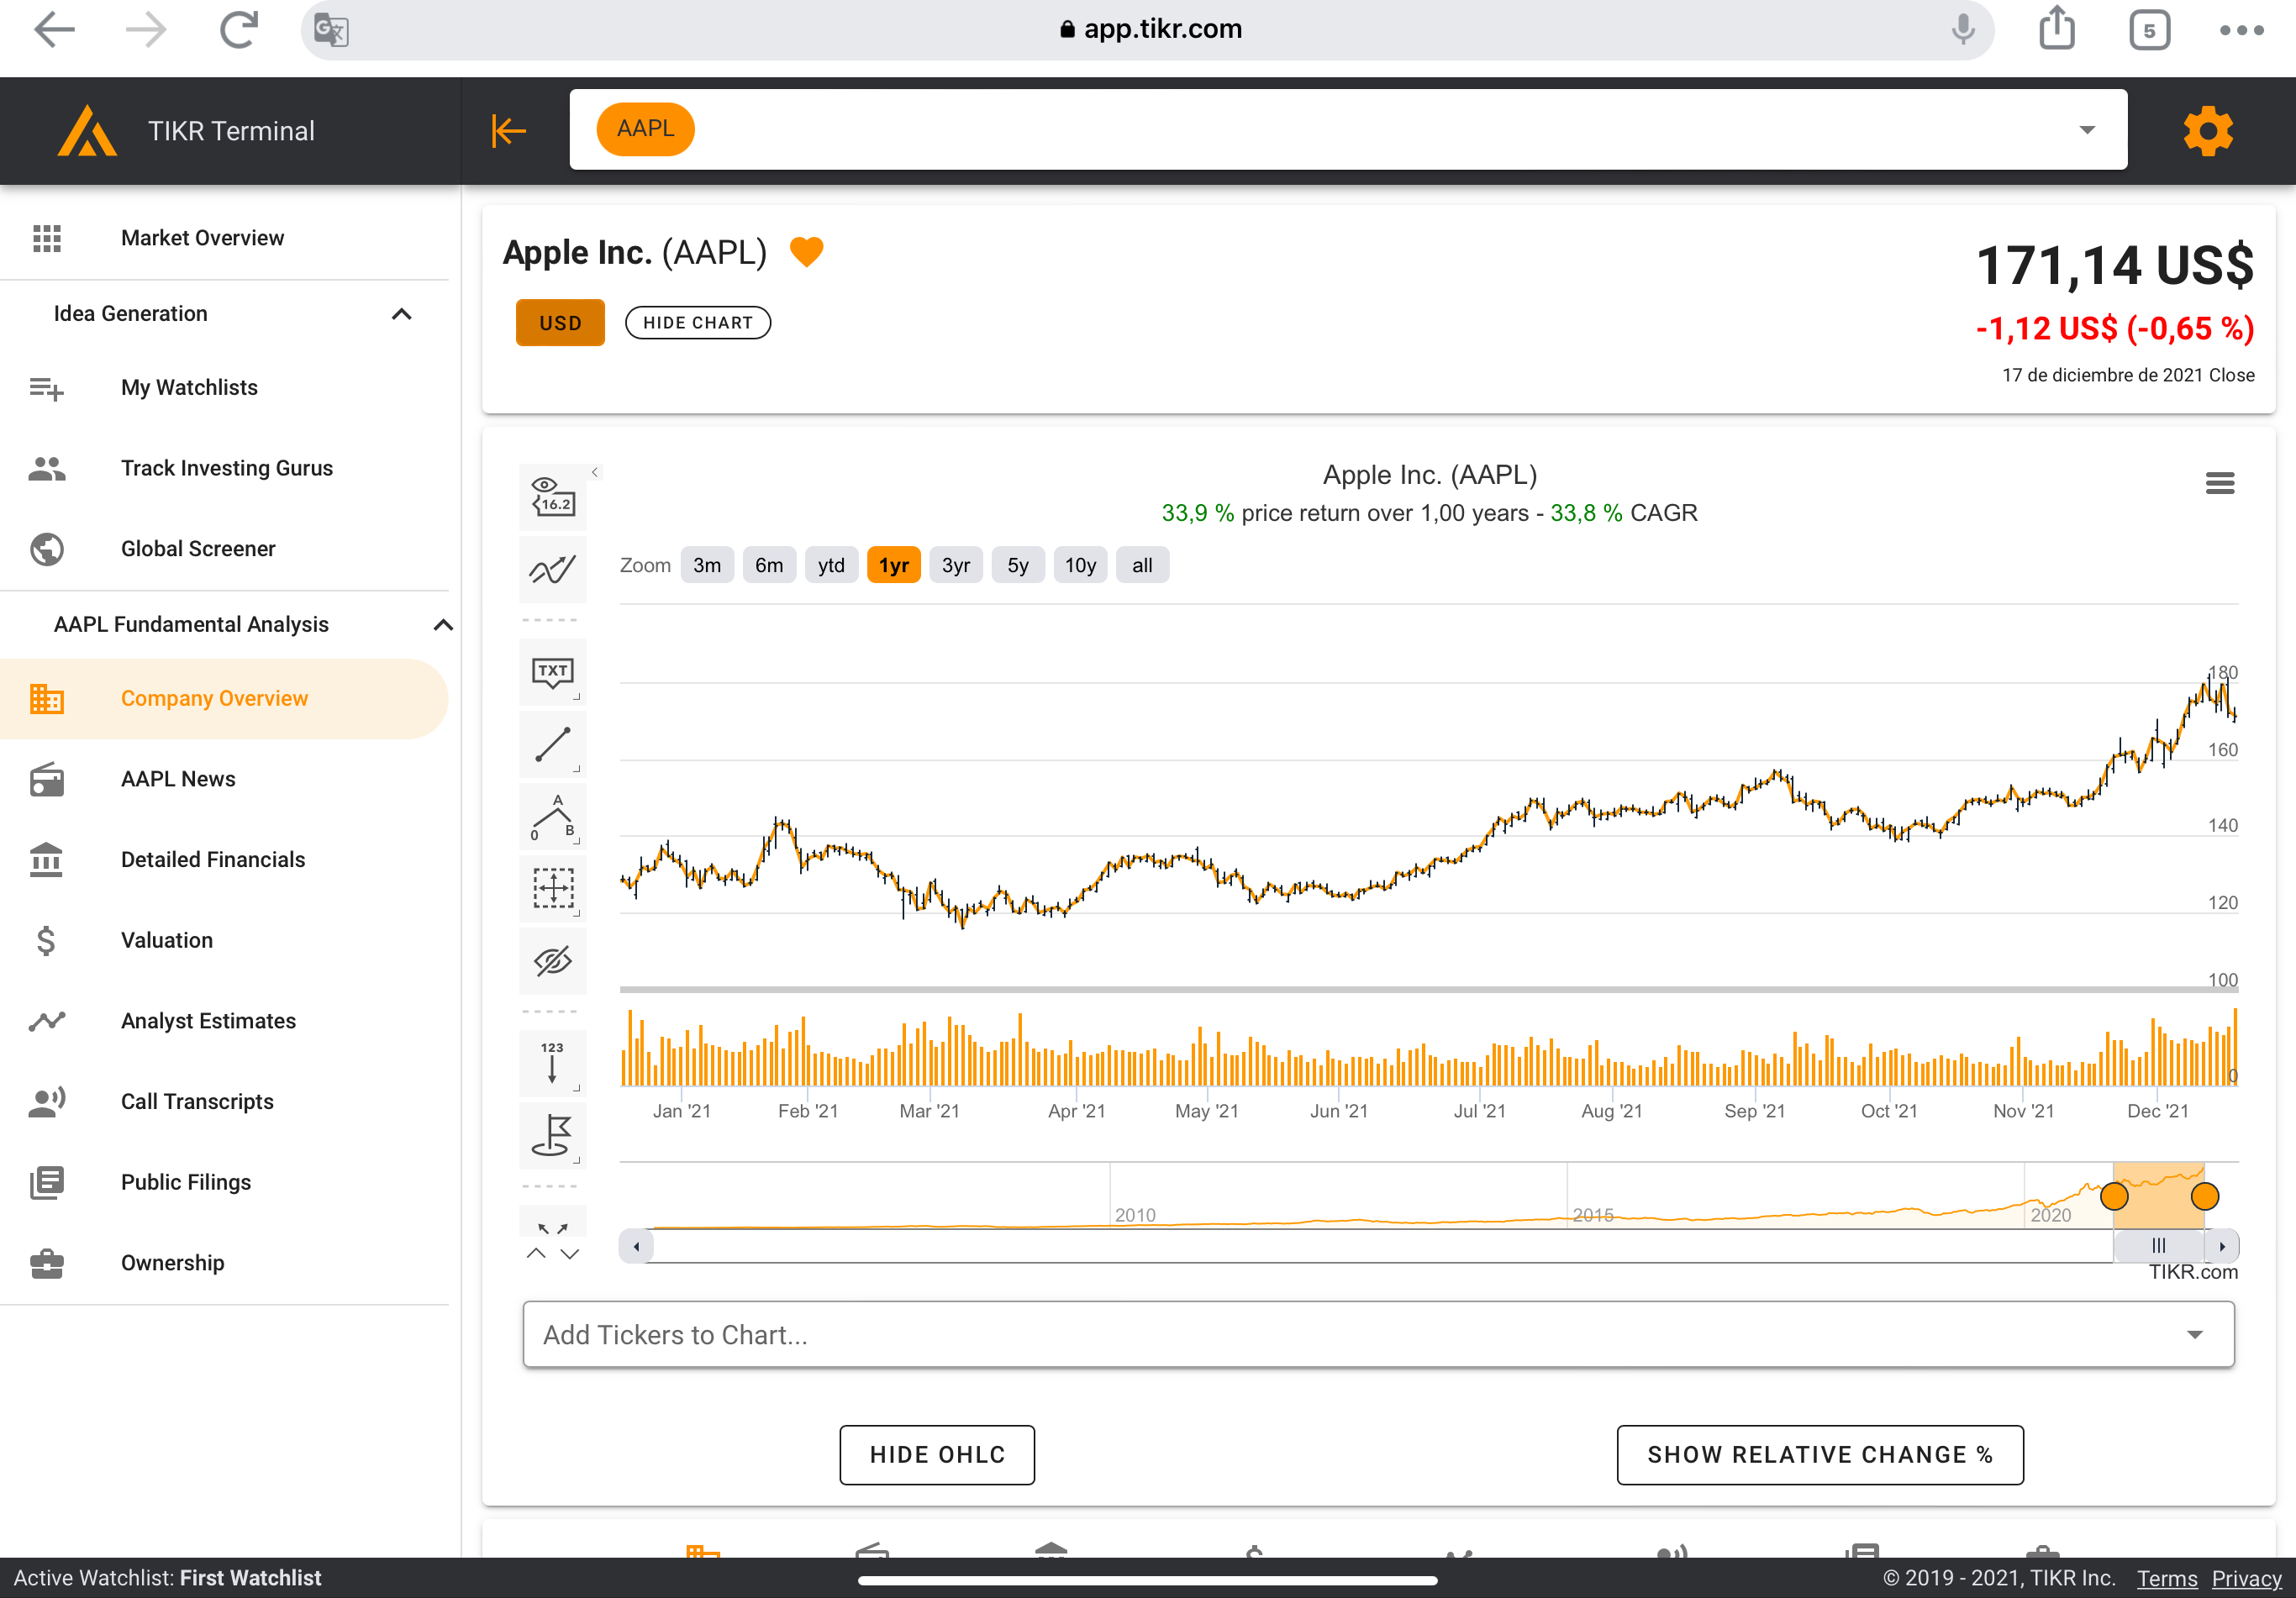This screenshot has height=1598, width=2296.
Task: Collapse the chart toolbar small arrow
Action: [595, 472]
